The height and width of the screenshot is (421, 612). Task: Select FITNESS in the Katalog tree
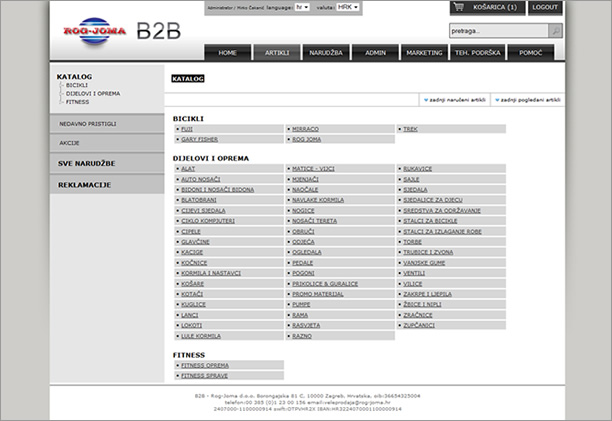pyautogui.click(x=77, y=101)
